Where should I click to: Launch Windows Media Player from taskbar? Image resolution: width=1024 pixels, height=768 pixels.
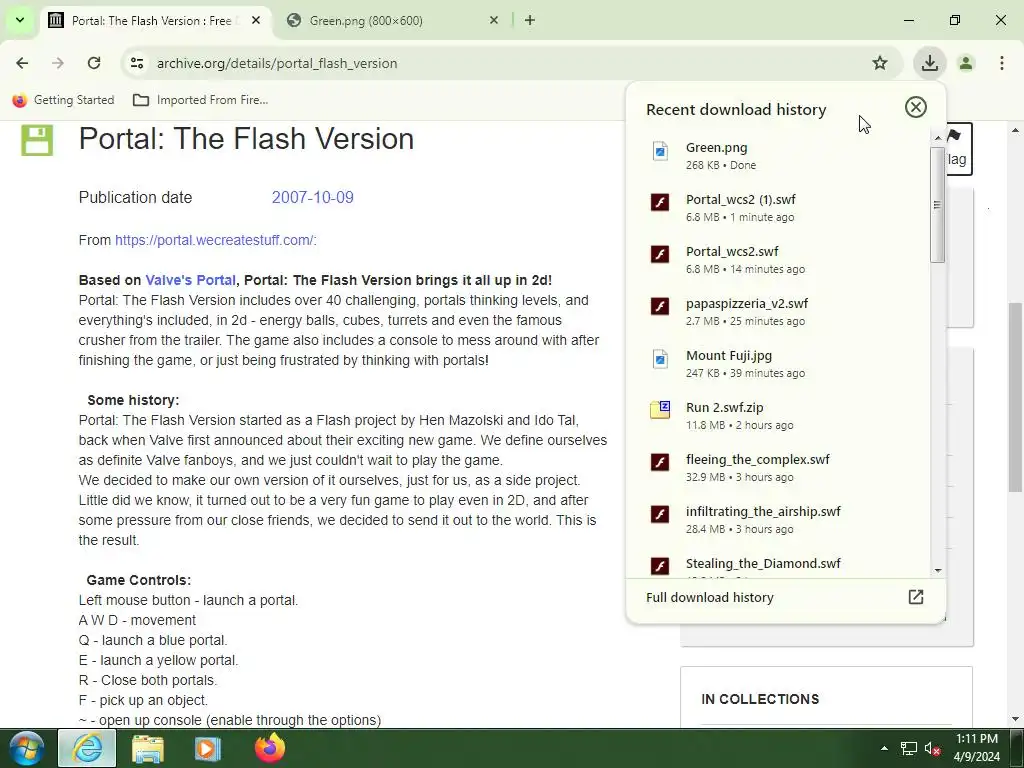(x=208, y=748)
